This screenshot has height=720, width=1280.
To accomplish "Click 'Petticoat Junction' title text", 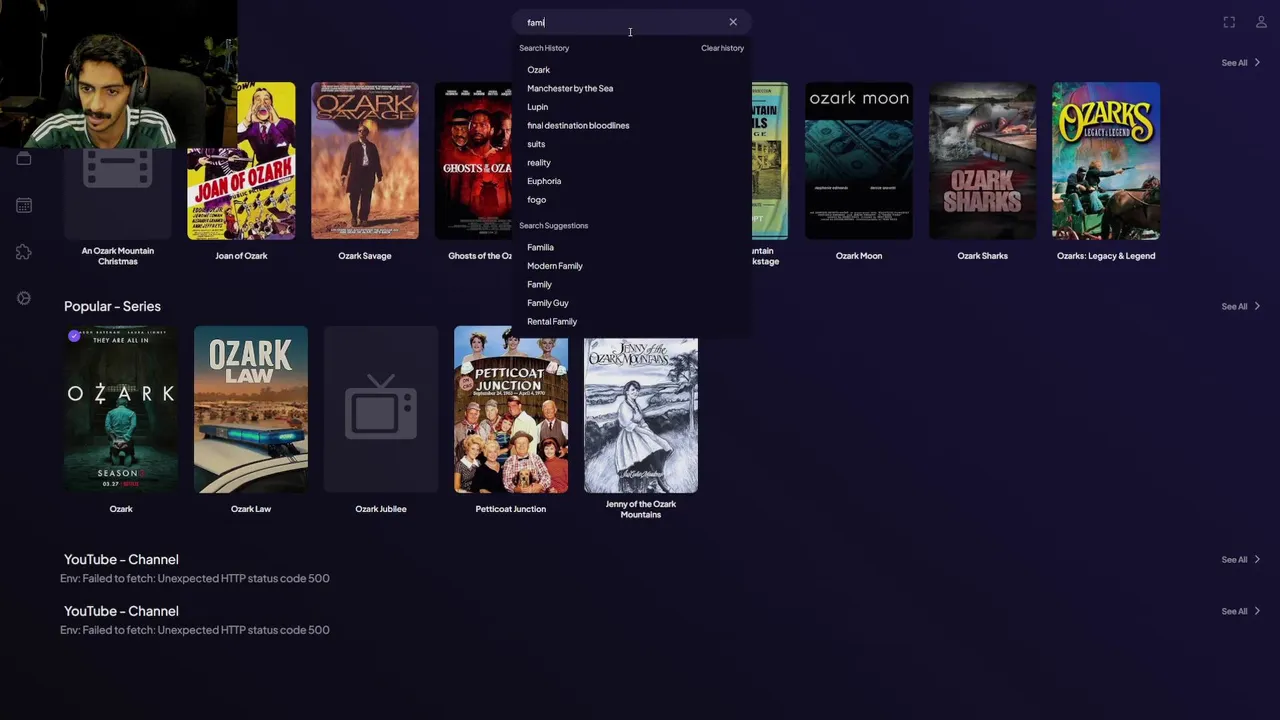I will point(511,509).
